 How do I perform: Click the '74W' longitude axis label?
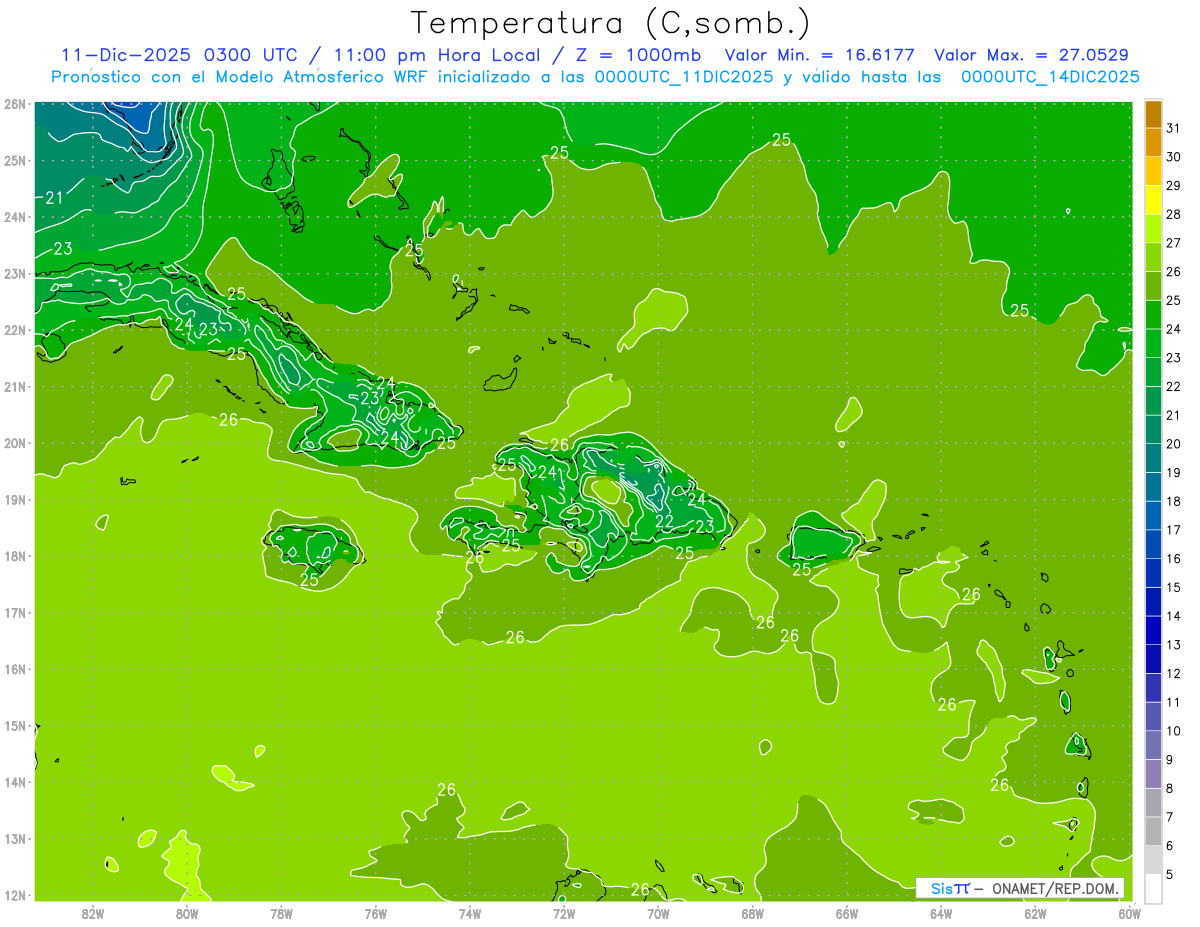pos(470,913)
